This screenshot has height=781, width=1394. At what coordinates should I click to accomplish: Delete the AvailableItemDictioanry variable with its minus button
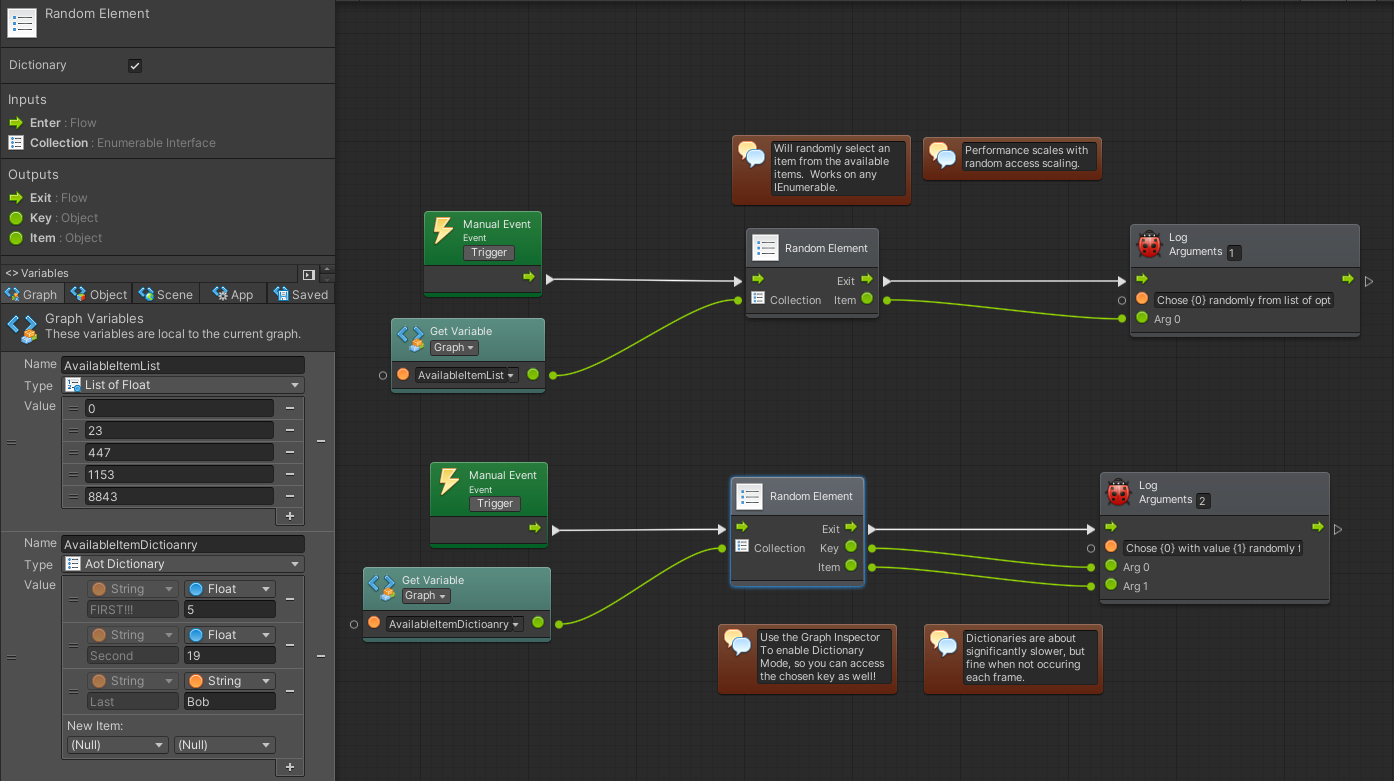pos(321,656)
